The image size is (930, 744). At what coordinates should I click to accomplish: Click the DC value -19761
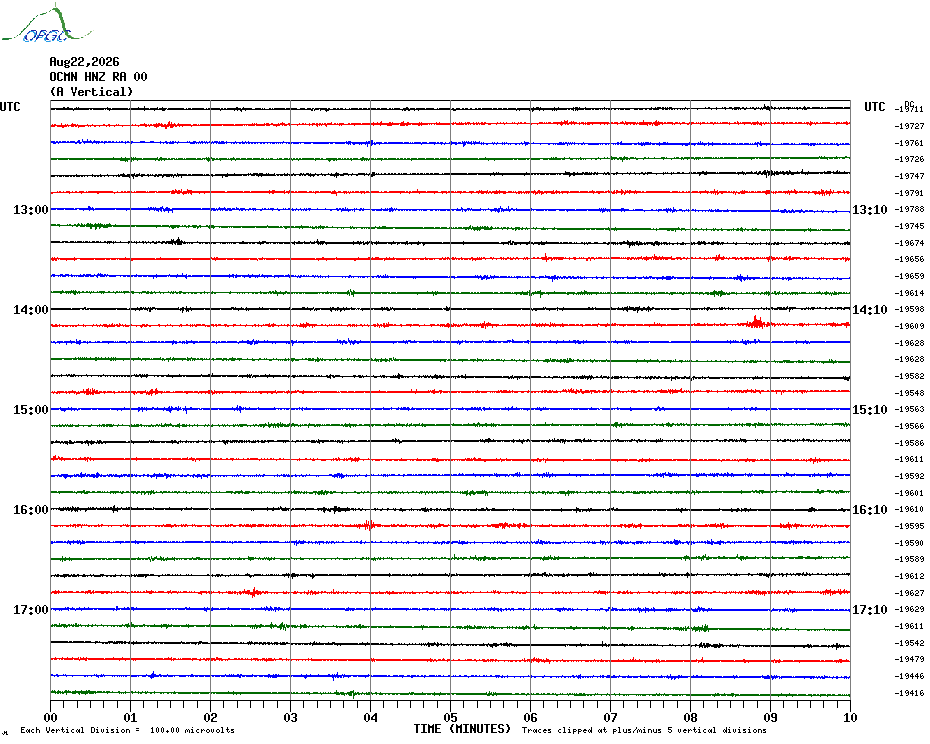[909, 143]
